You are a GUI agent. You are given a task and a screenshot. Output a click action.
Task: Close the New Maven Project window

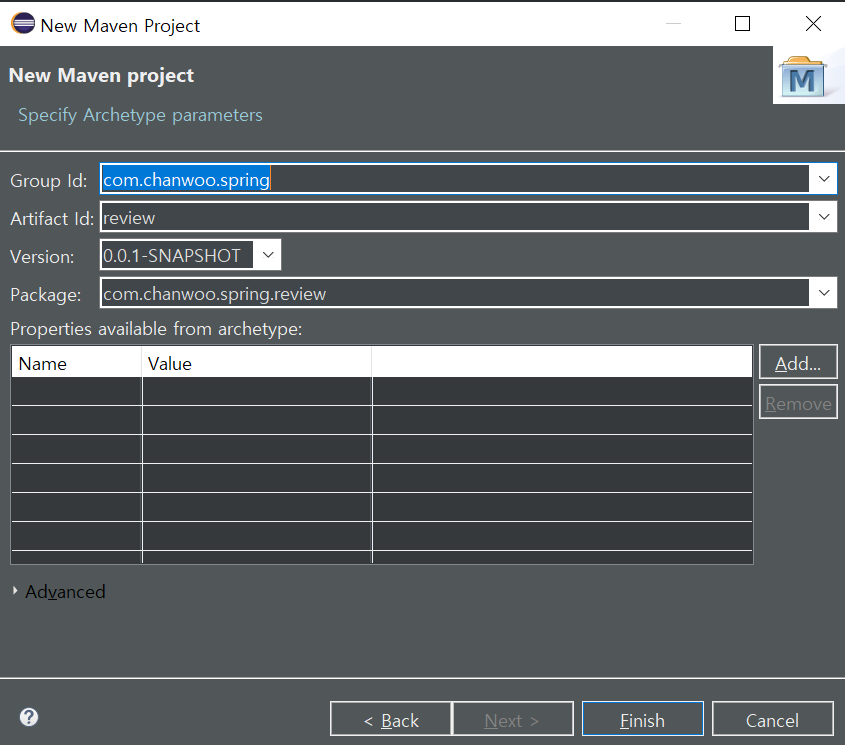[x=813, y=24]
